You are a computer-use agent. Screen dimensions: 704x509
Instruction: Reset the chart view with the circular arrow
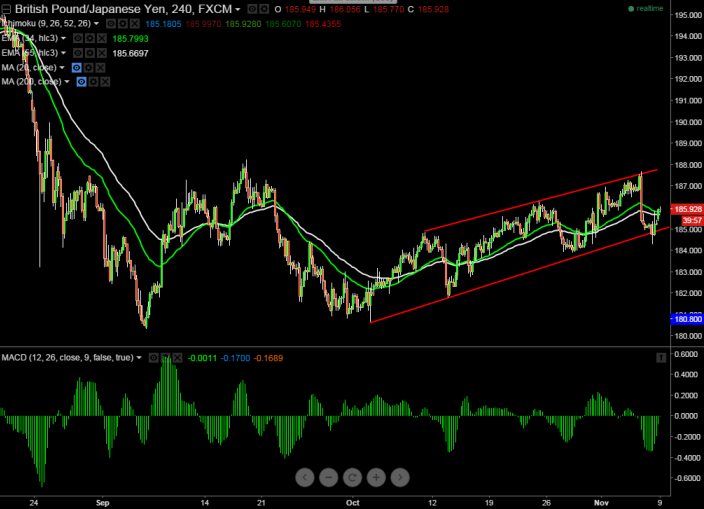click(x=352, y=478)
